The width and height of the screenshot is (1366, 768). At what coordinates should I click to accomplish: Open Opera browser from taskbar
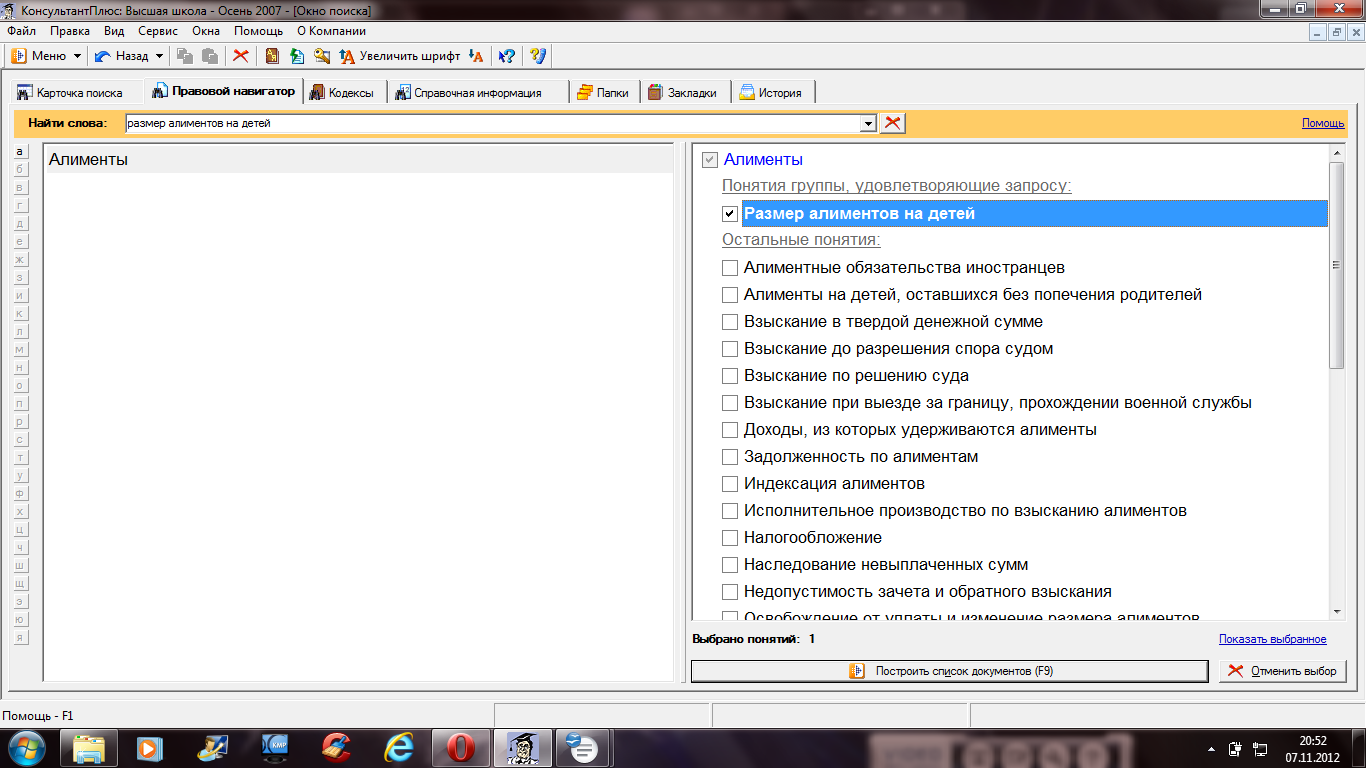[x=459, y=747]
